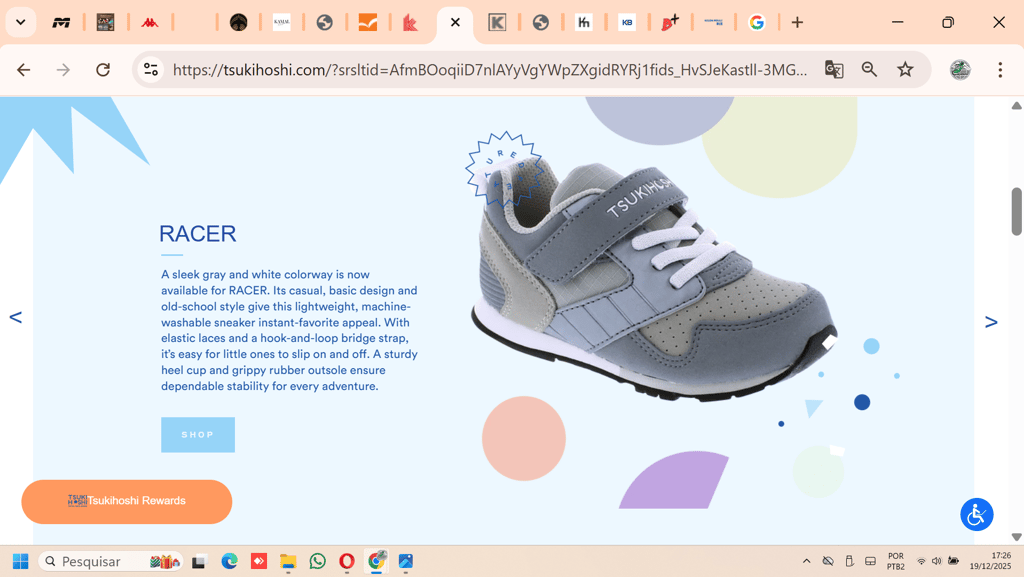Open Opera browser from the taskbar
The height and width of the screenshot is (577, 1024).
[x=347, y=561]
